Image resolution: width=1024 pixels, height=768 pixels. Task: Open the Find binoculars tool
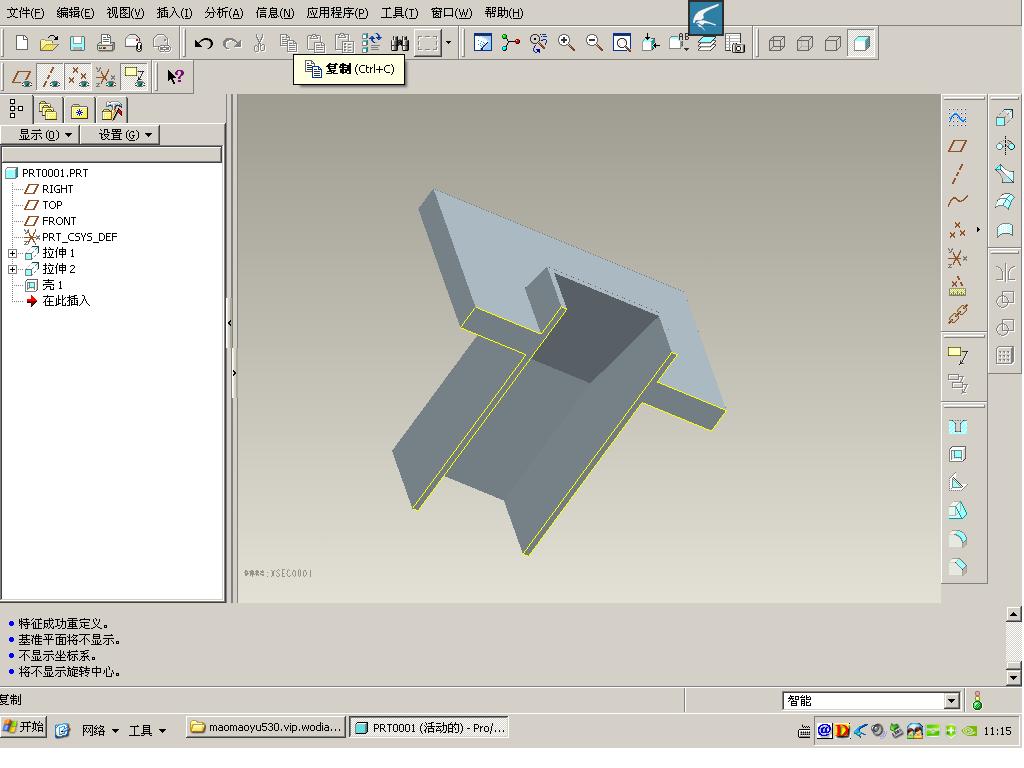pyautogui.click(x=400, y=44)
